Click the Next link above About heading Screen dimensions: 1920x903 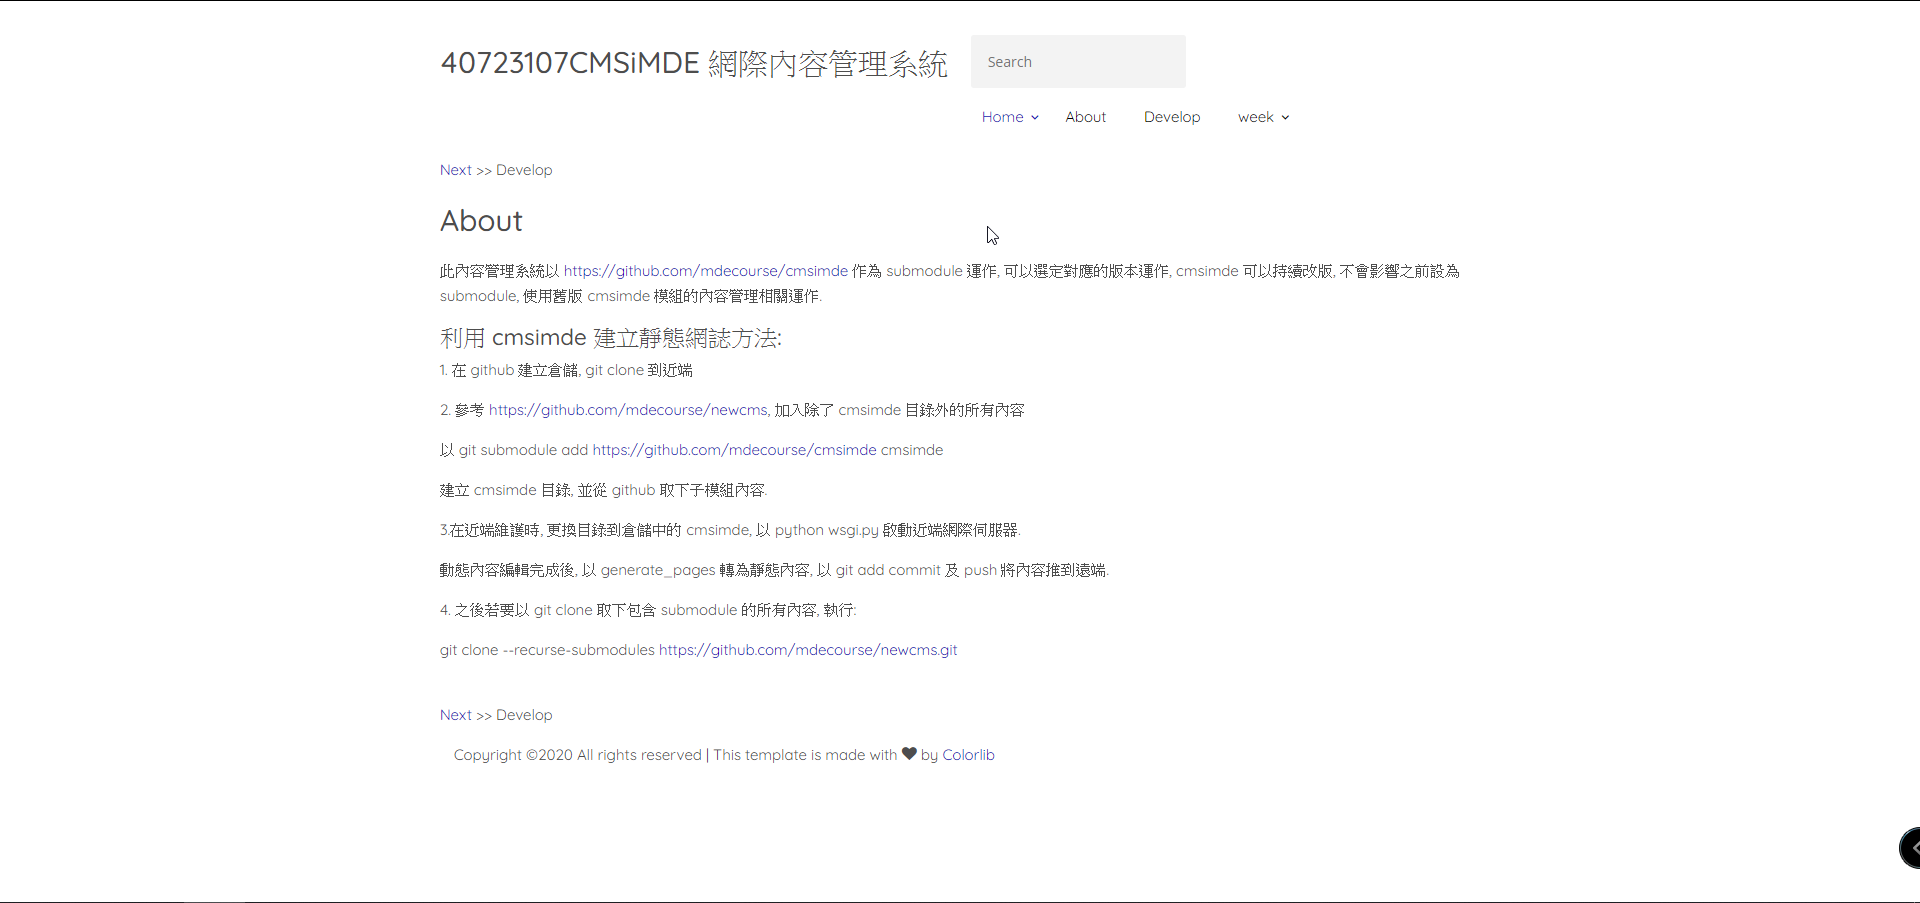[x=455, y=170]
